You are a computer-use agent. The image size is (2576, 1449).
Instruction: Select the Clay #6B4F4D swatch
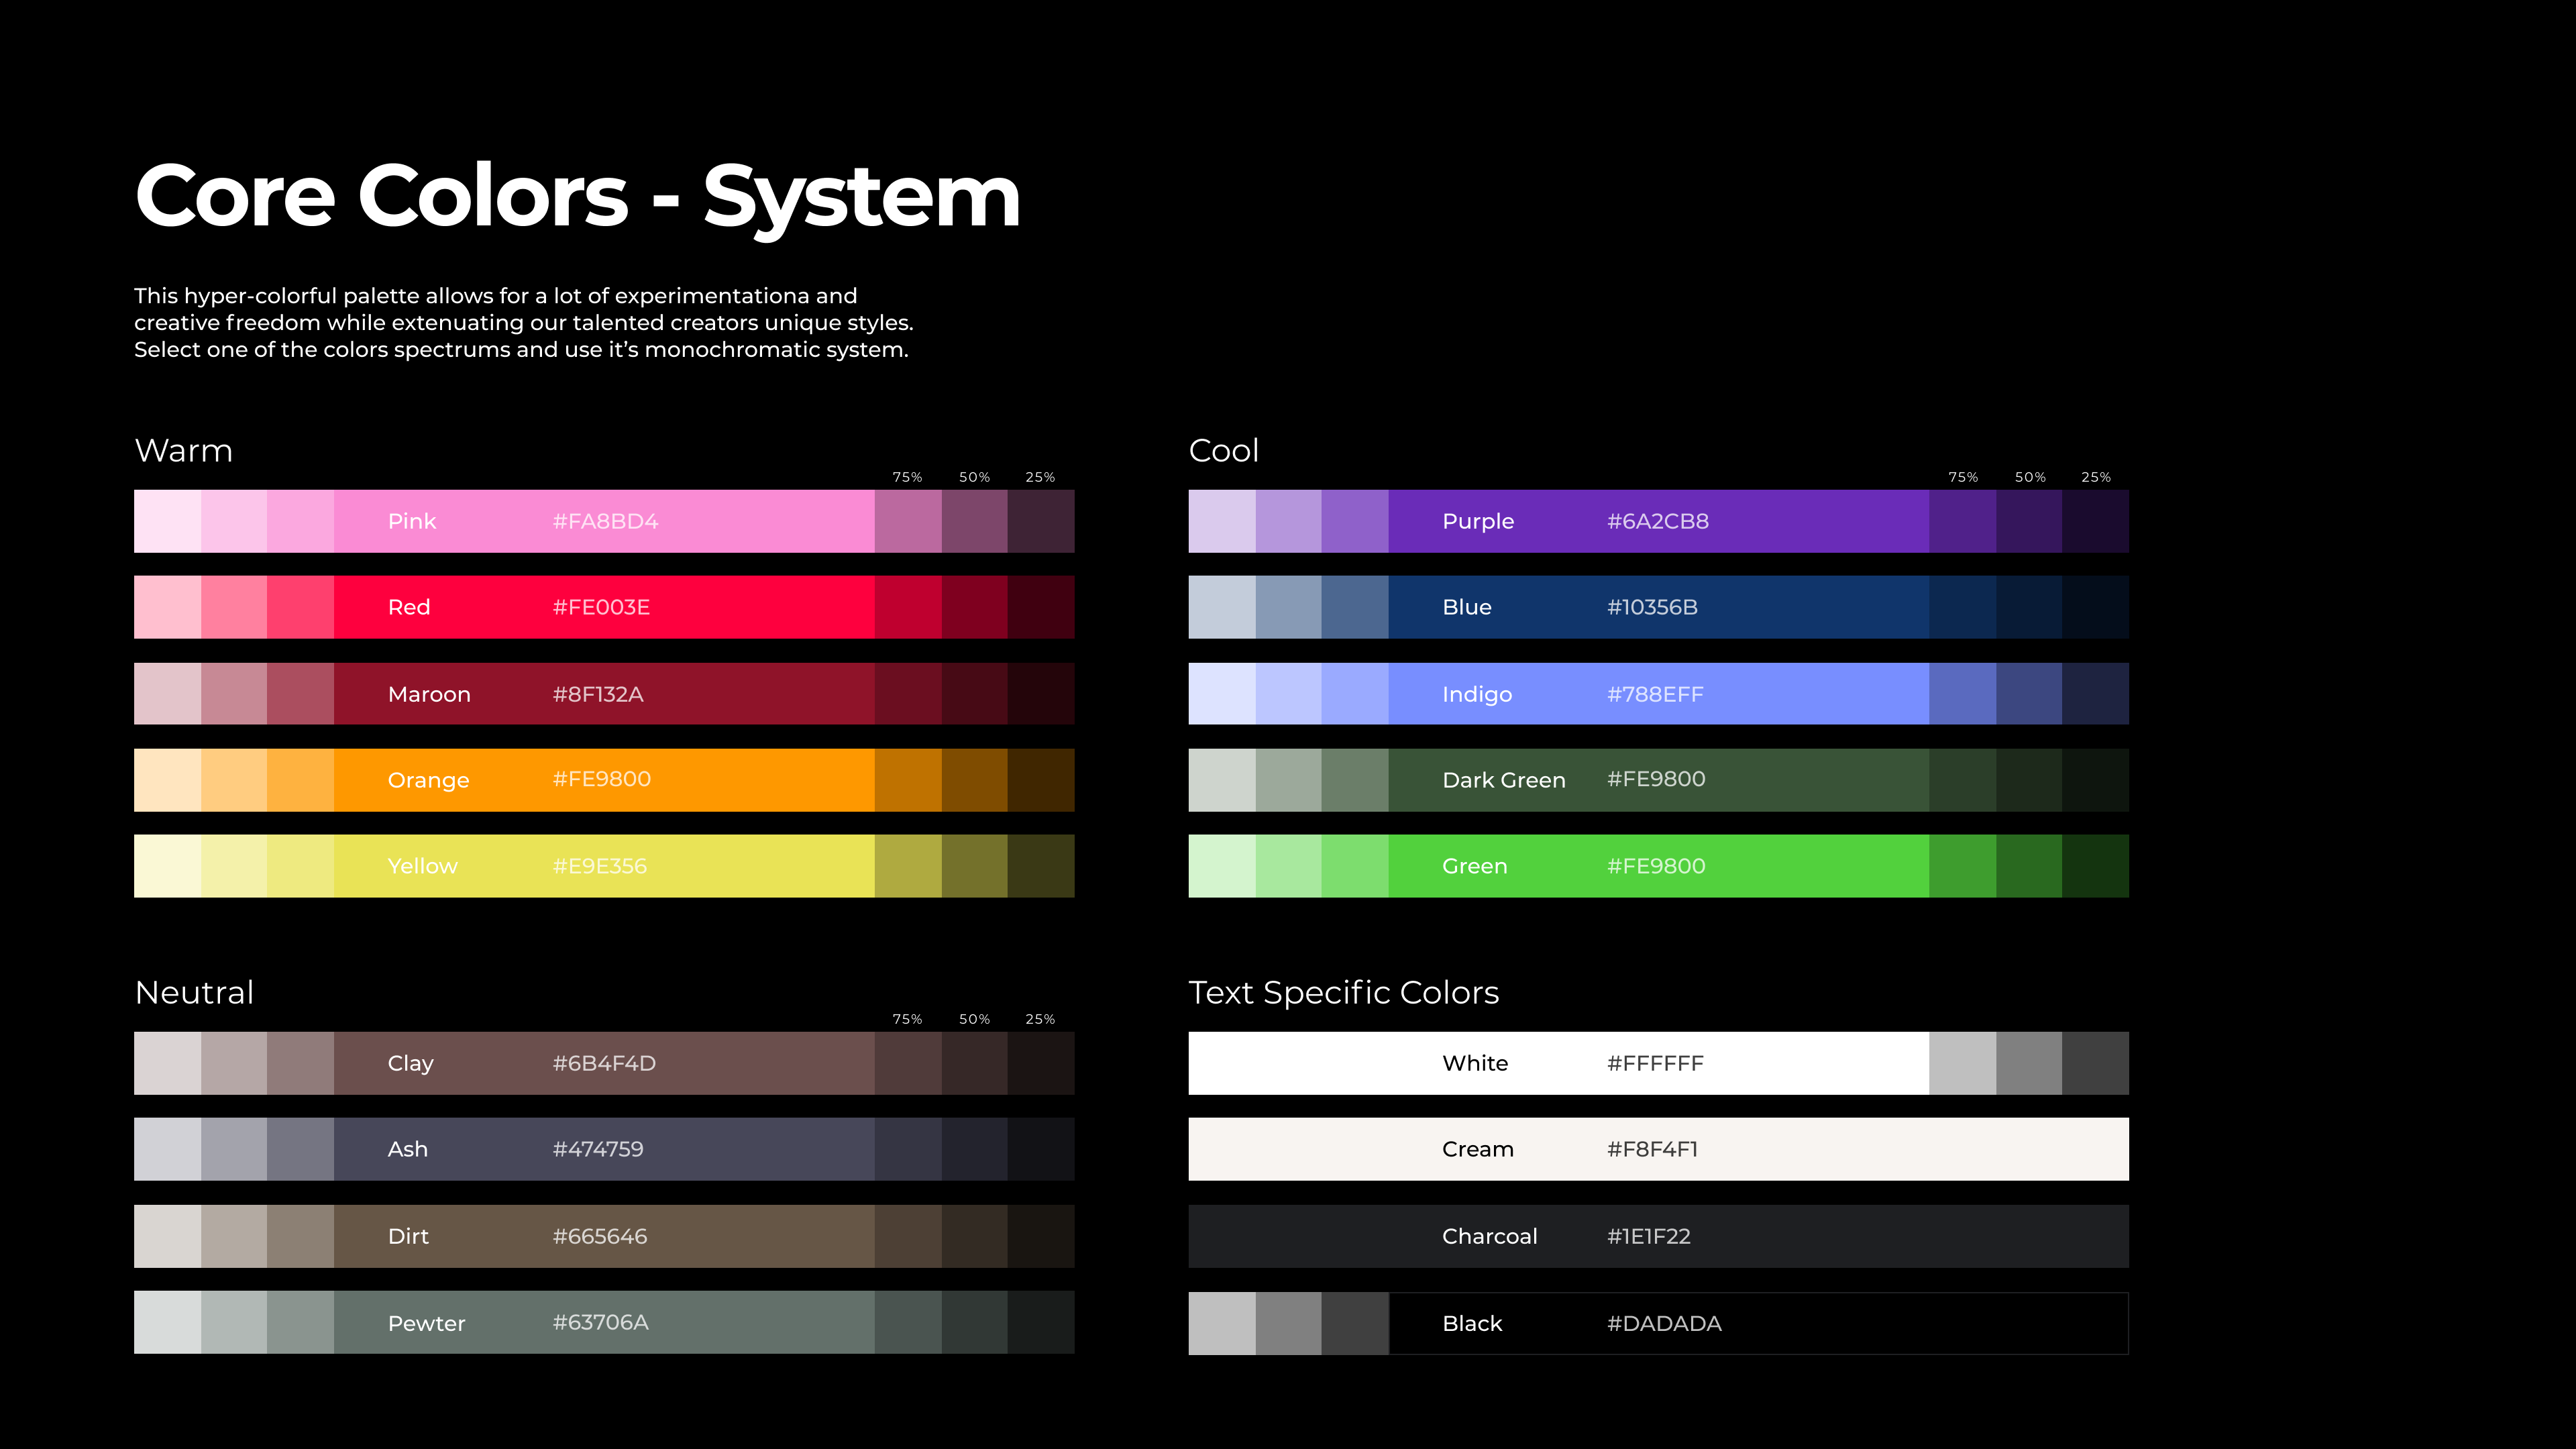[604, 1063]
